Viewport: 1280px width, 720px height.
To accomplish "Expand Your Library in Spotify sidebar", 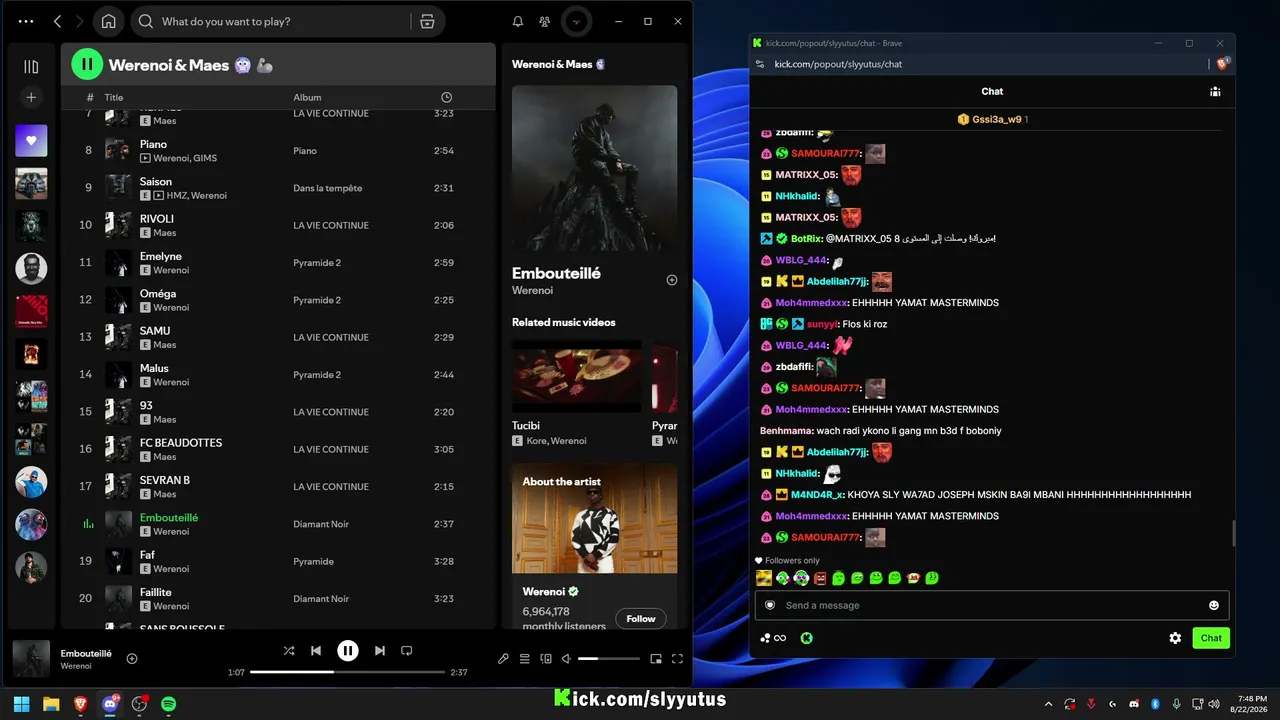I will (31, 67).
